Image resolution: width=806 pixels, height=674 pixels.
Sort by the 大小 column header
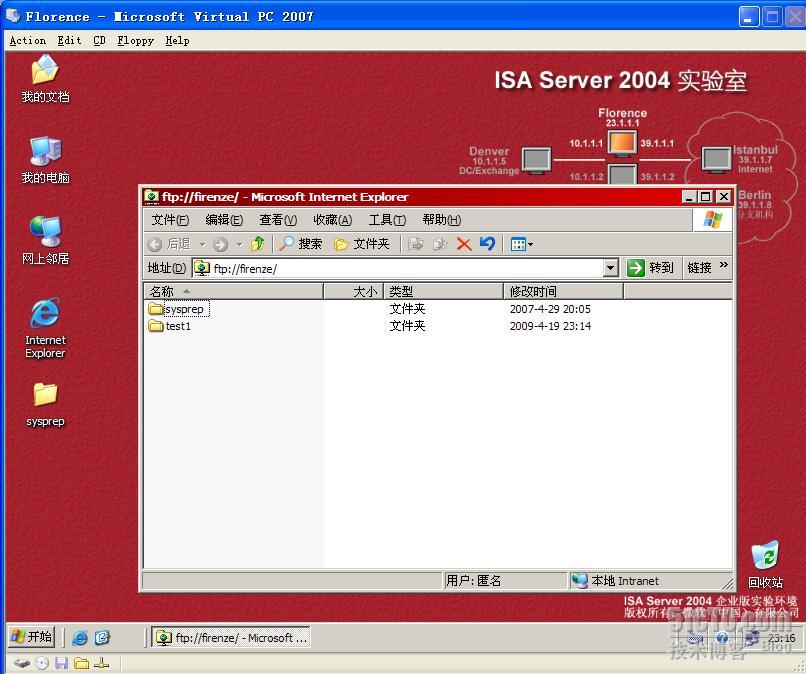point(354,292)
